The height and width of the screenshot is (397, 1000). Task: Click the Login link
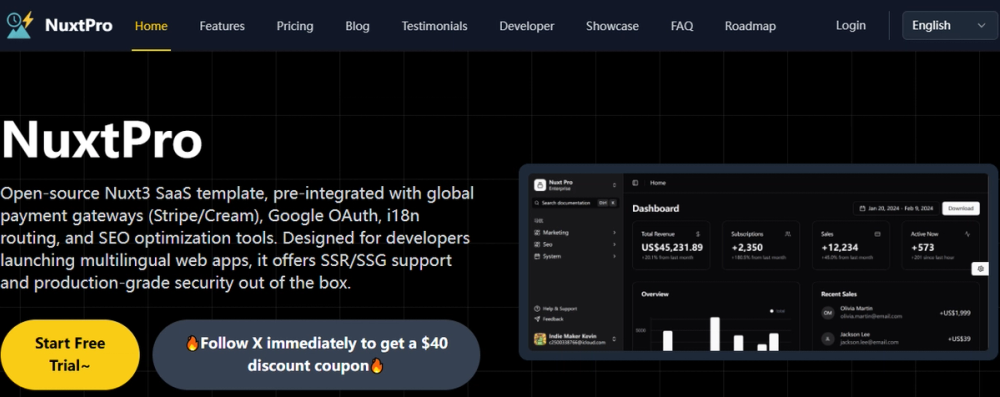[x=851, y=26]
